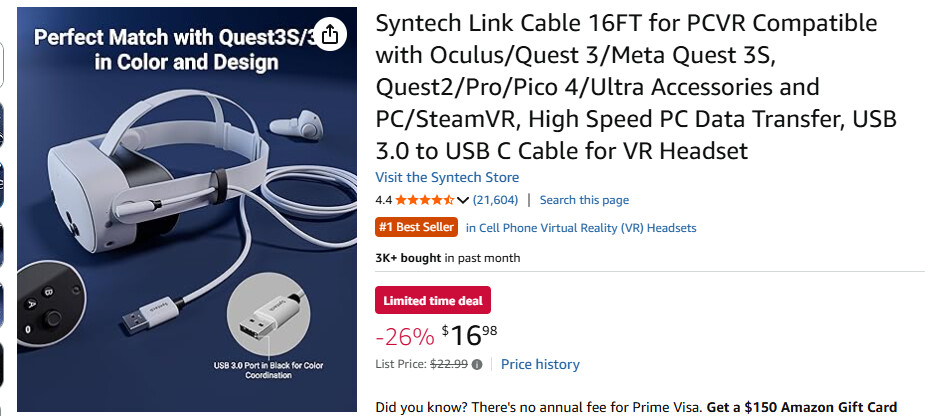
Task: Visit the Syntech Store link
Action: coord(447,177)
